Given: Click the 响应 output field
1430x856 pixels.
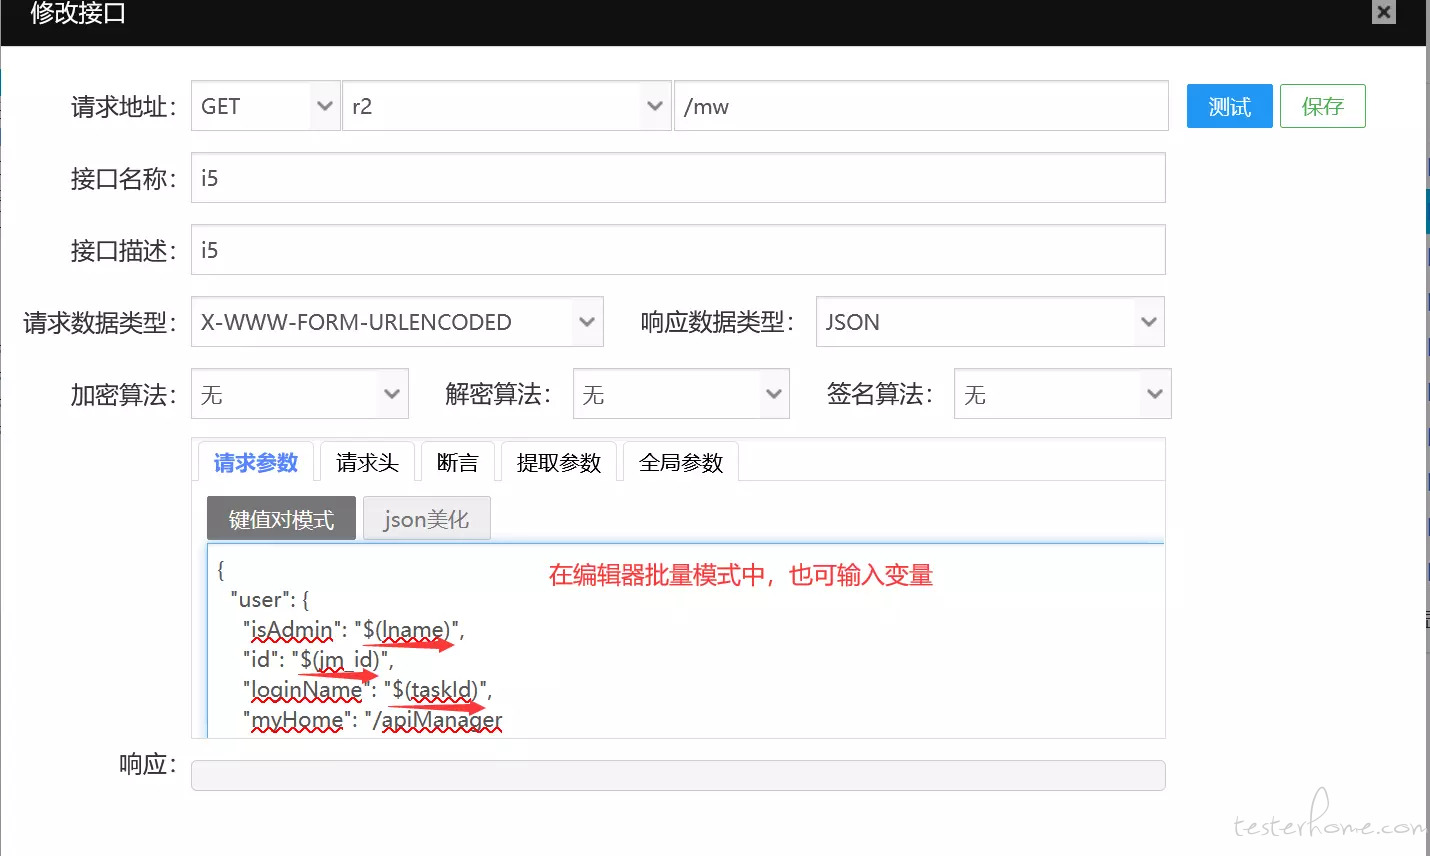Looking at the screenshot, I should pos(678,775).
